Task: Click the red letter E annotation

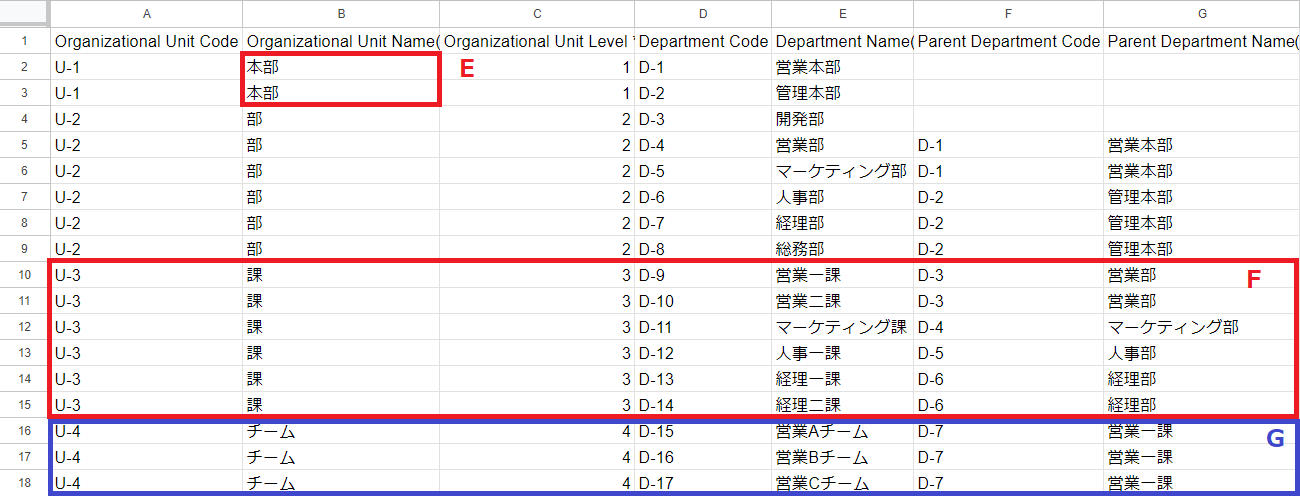Action: (x=465, y=69)
